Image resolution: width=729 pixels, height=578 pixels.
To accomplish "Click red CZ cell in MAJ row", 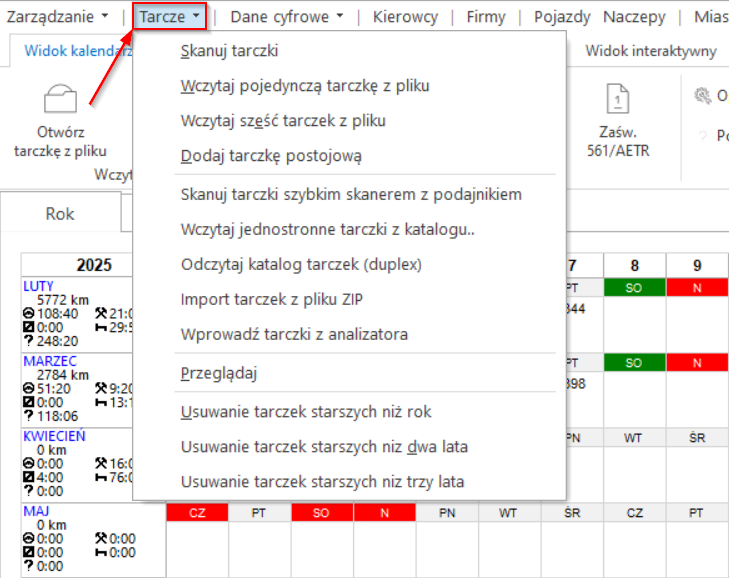I will (x=197, y=513).
